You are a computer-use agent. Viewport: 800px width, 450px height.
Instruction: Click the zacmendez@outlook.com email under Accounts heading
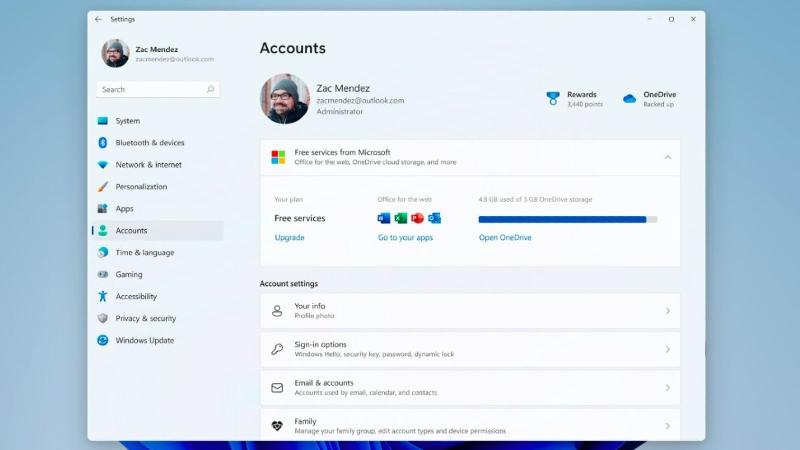(360, 101)
